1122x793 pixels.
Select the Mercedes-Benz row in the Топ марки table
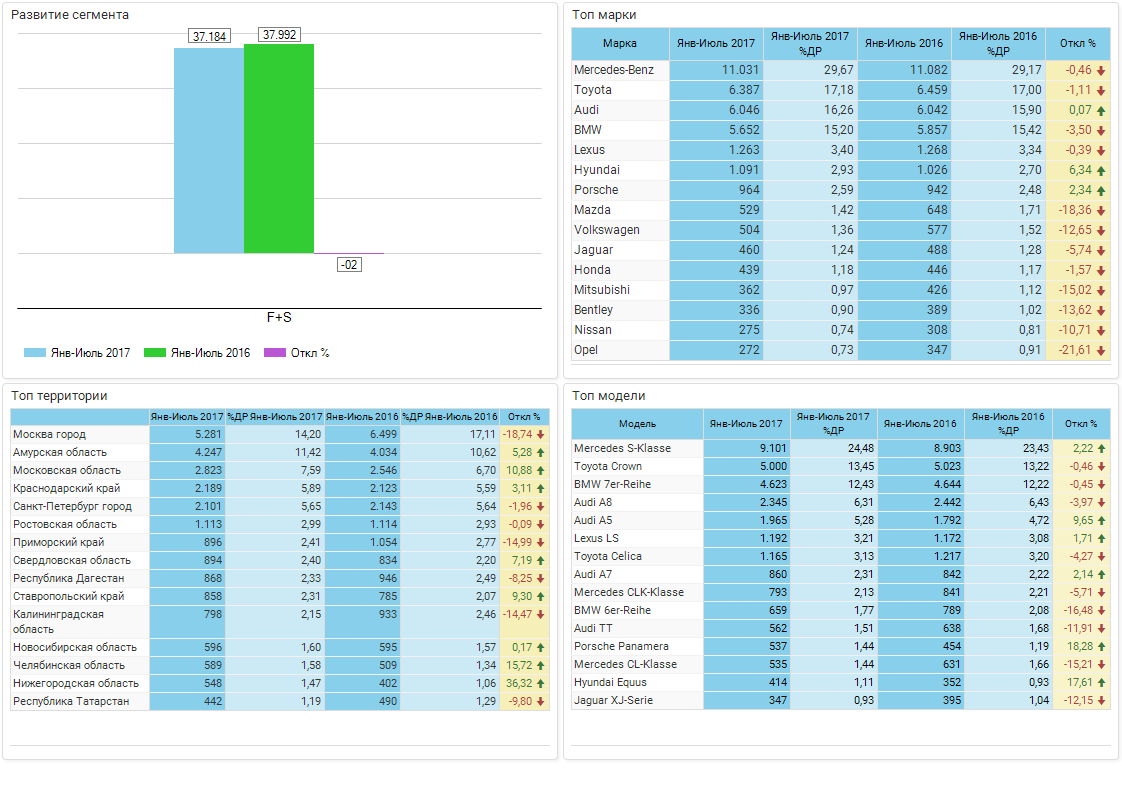click(x=614, y=70)
